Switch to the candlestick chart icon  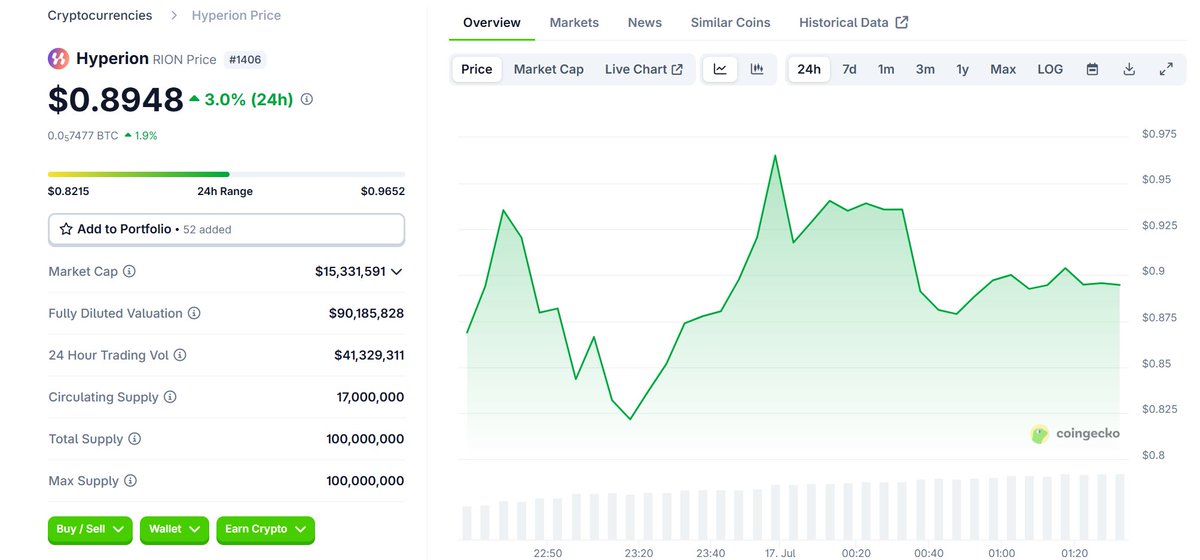757,69
